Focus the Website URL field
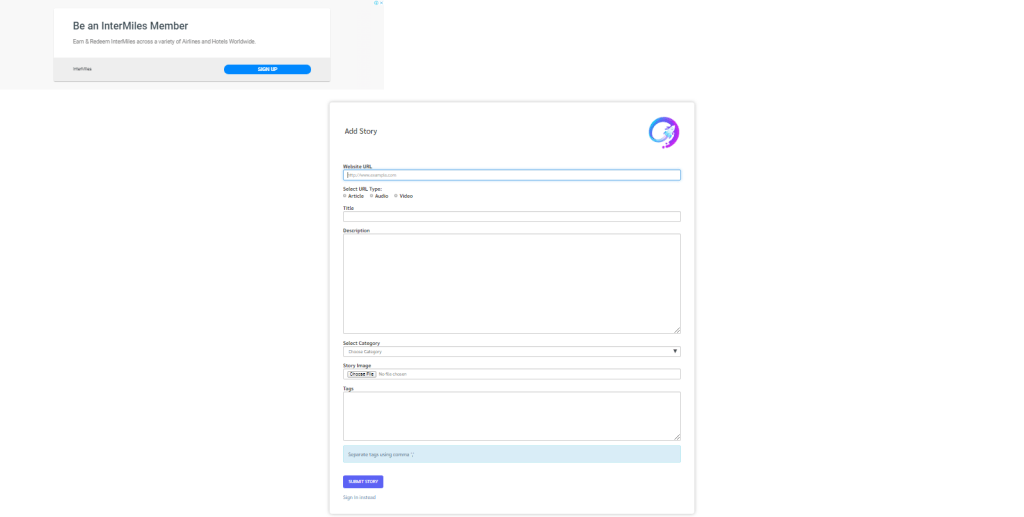Screen dimensions: 1024x517 pos(511,175)
